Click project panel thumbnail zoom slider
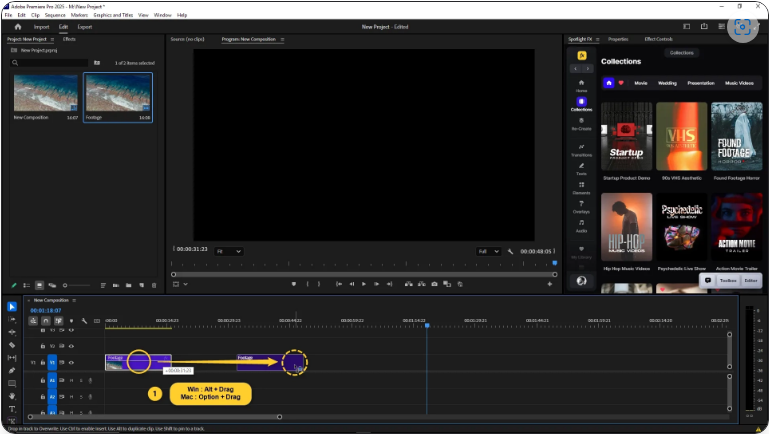The image size is (769, 434). [x=77, y=285]
